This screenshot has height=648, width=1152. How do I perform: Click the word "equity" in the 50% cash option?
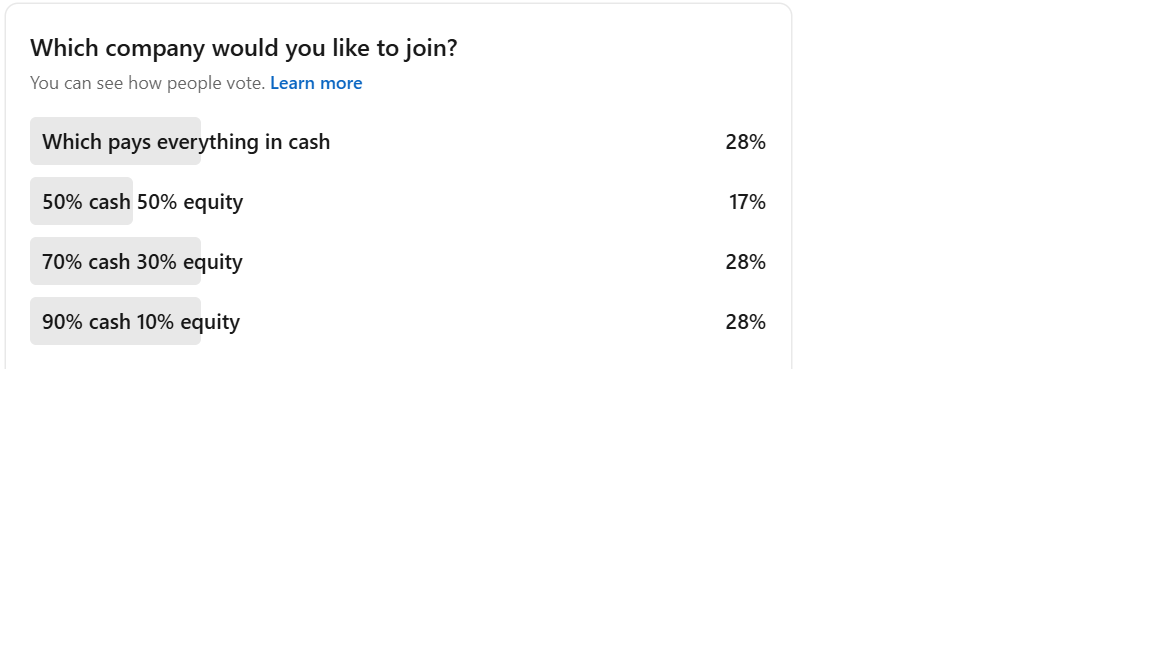213,202
